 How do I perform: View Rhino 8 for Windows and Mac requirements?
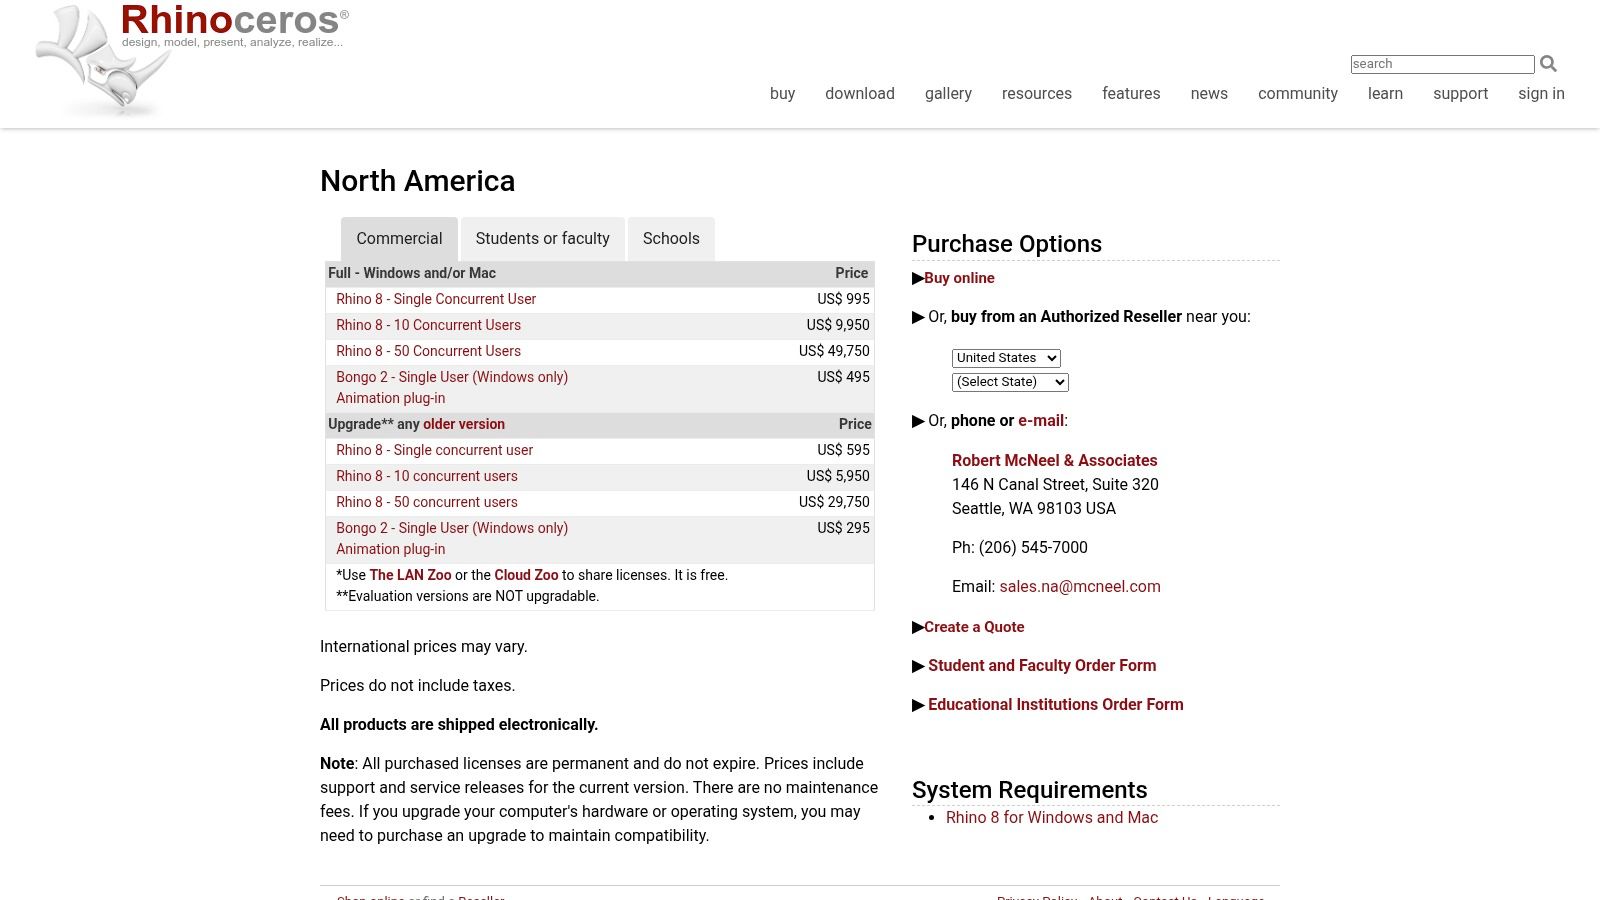click(1051, 818)
